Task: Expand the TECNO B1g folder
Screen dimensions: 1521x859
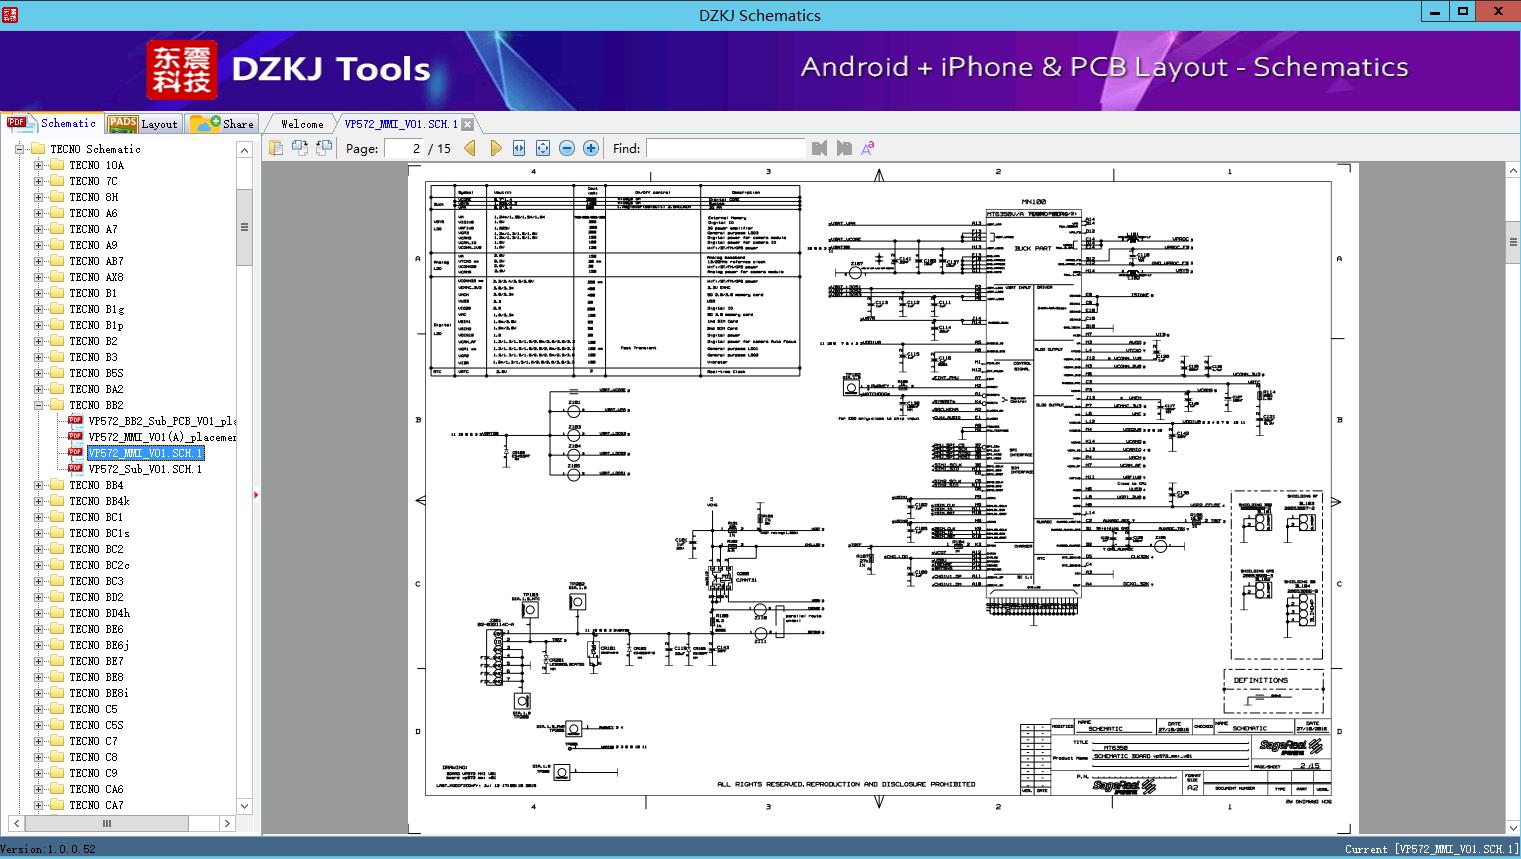Action: pos(39,309)
